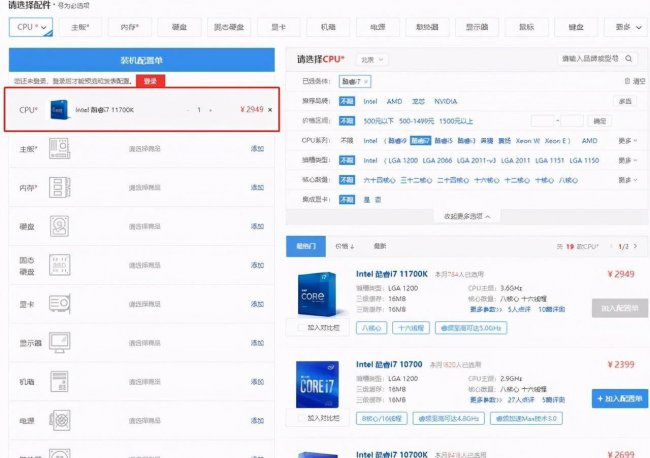Open the 北京 city dropdown
This screenshot has width=650, height=458.
point(372,60)
